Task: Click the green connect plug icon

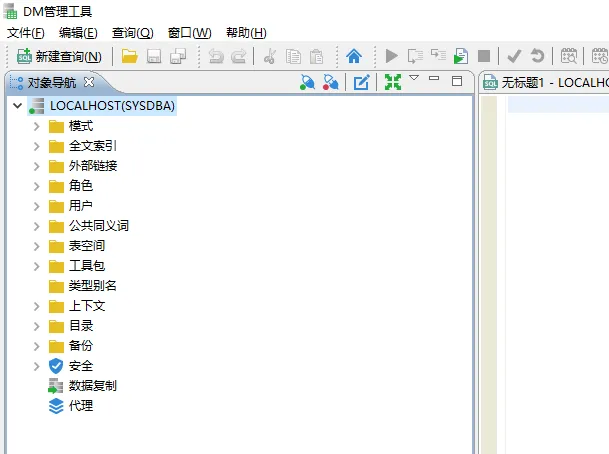Action: tap(307, 82)
